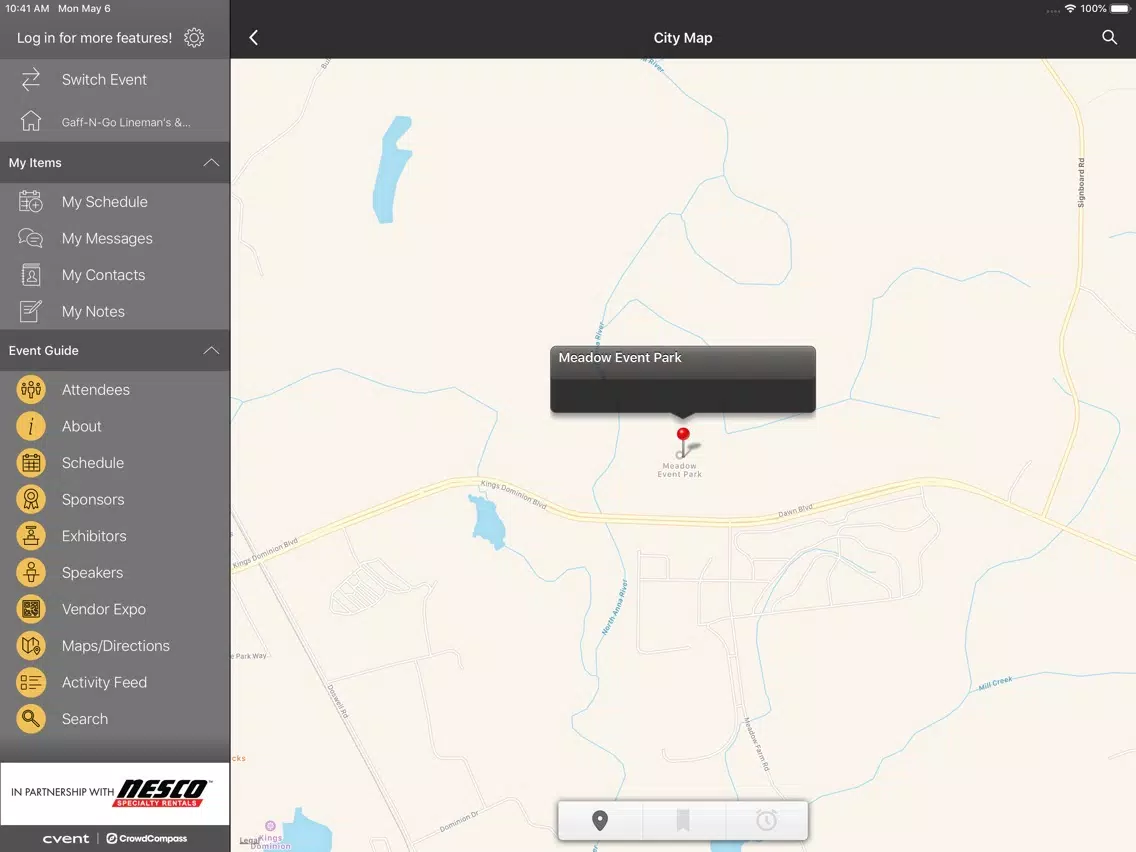Image resolution: width=1136 pixels, height=852 pixels.
Task: Open the Attendees list entry
Action: point(114,390)
